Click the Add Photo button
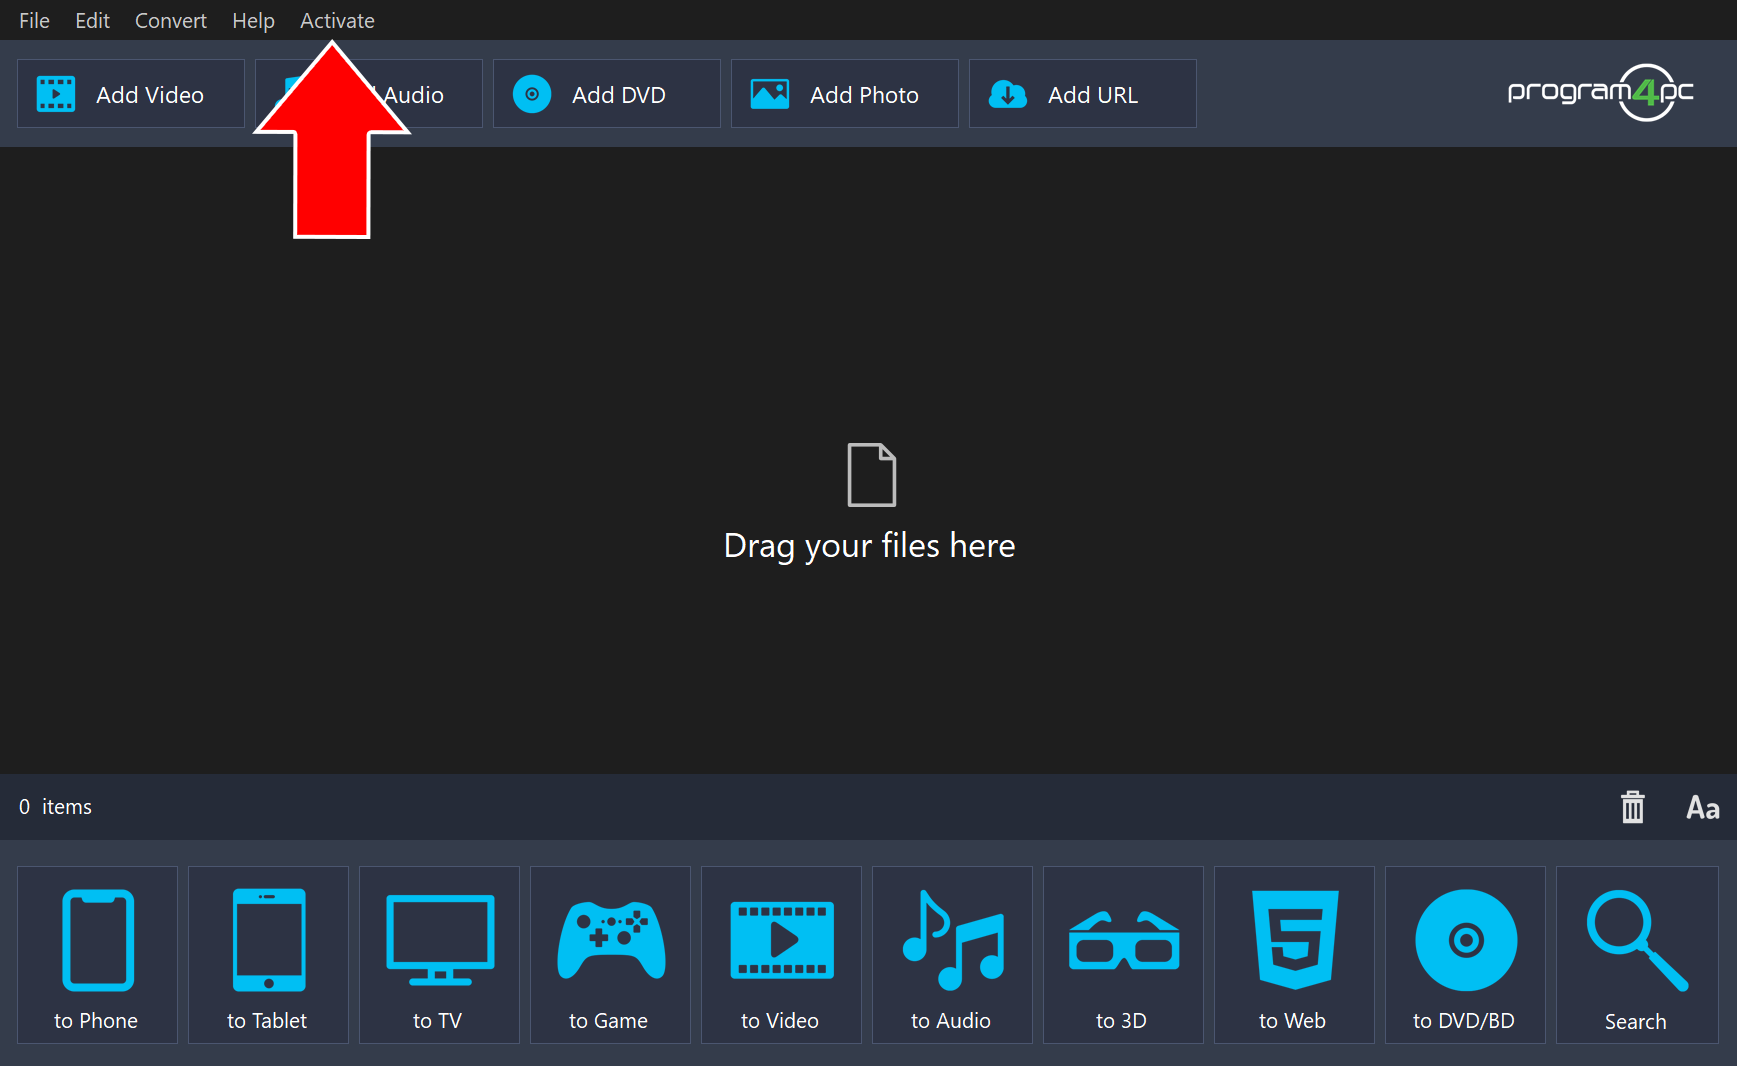 click(x=845, y=94)
